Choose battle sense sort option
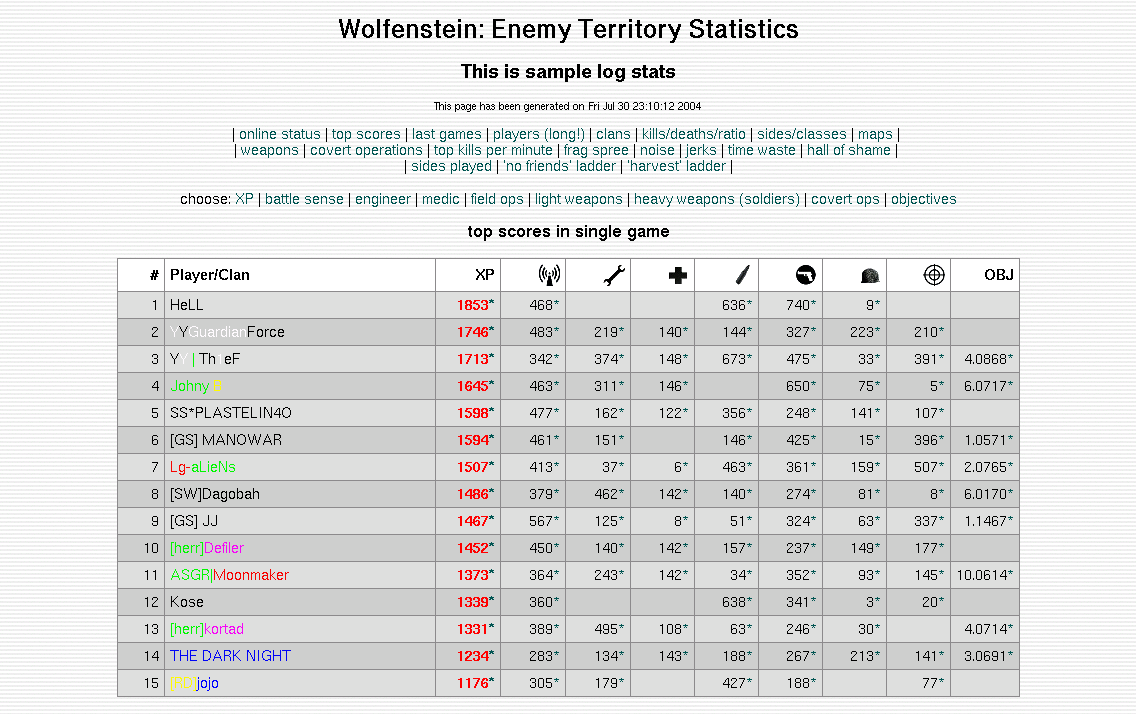The image size is (1136, 714). point(304,199)
